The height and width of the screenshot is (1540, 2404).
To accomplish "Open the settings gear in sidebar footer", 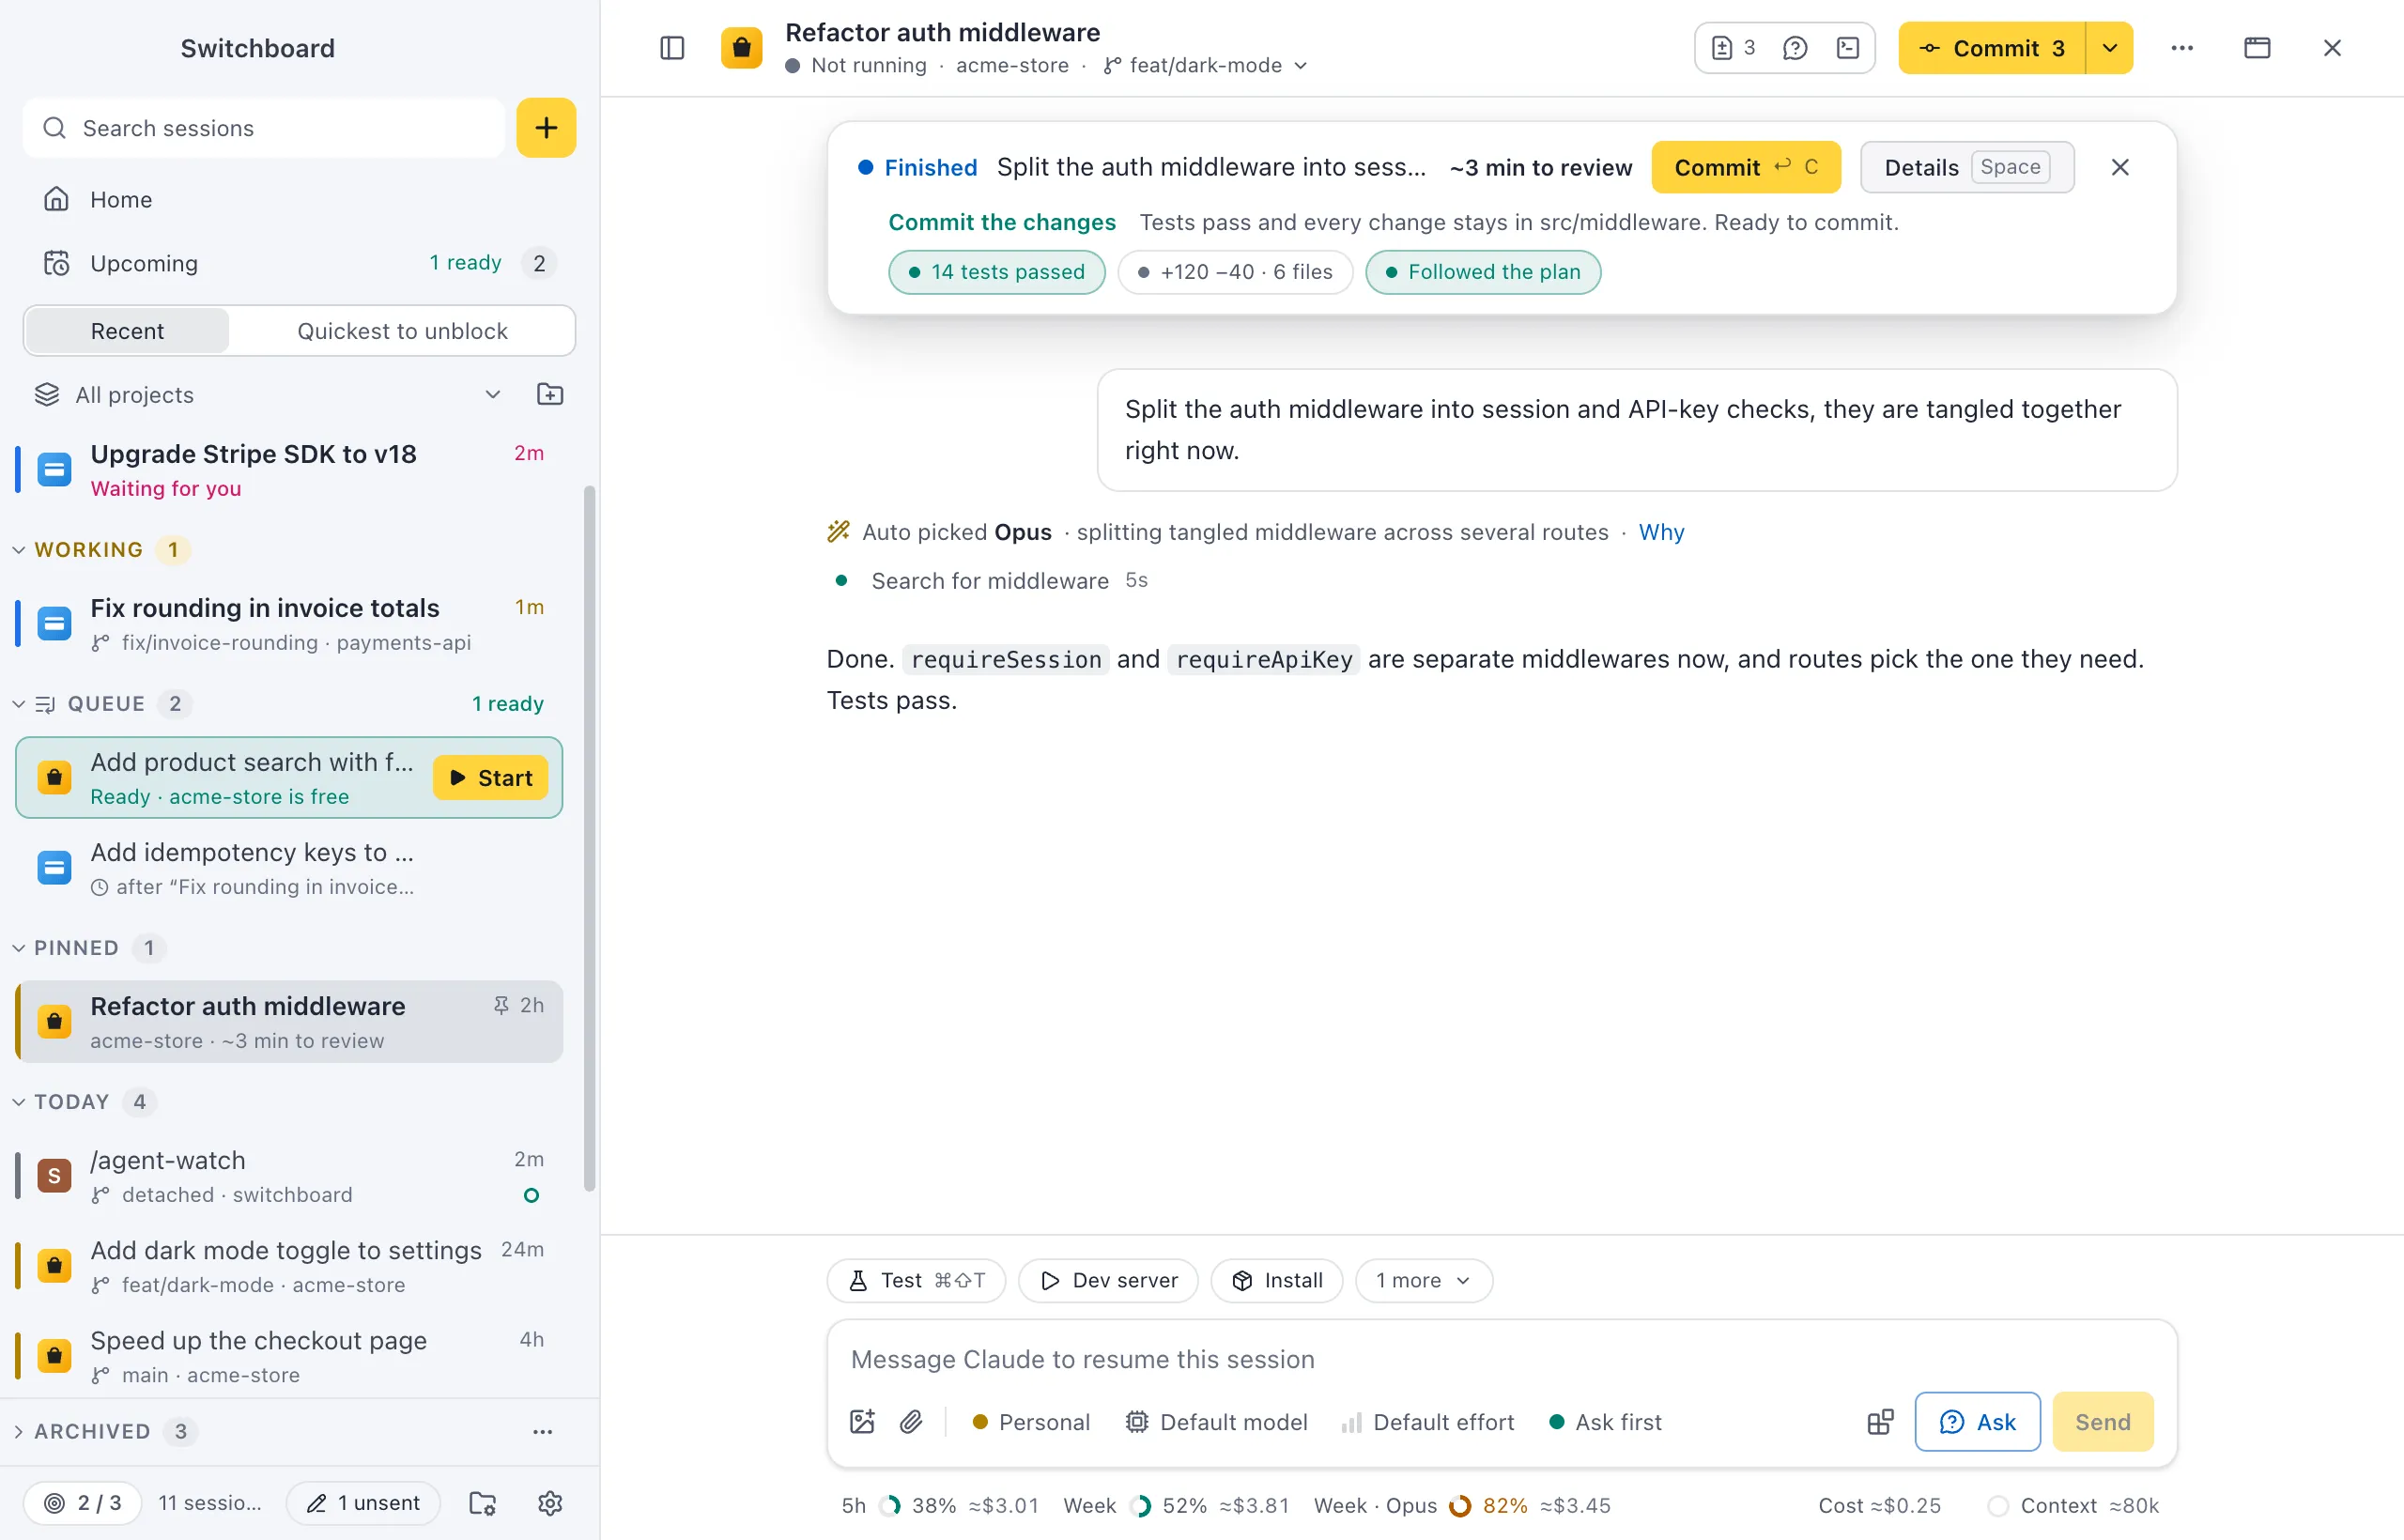I will pos(550,1502).
